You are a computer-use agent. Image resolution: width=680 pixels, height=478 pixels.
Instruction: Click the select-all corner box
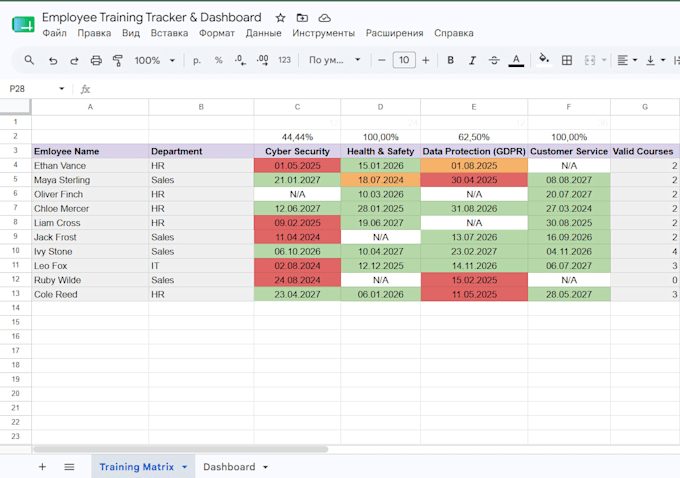(x=16, y=107)
